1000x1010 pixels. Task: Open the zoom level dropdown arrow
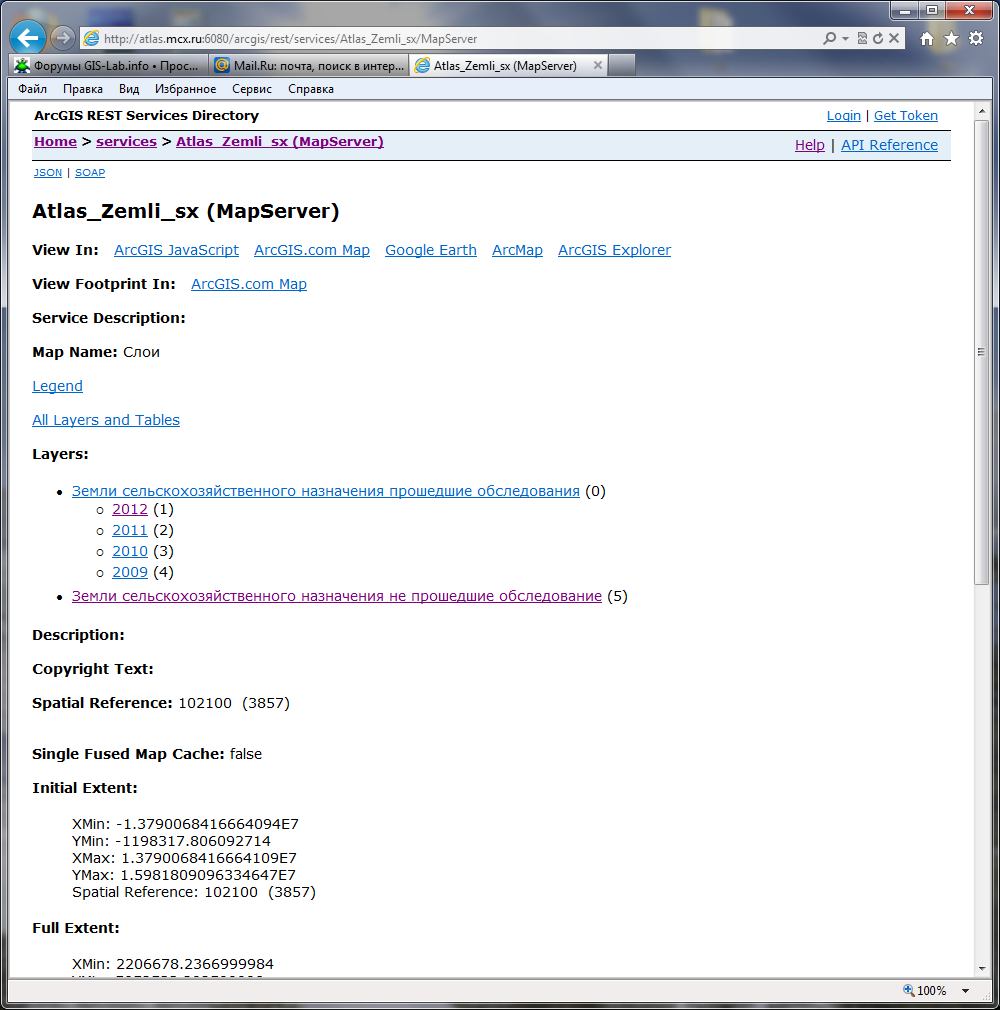click(965, 991)
